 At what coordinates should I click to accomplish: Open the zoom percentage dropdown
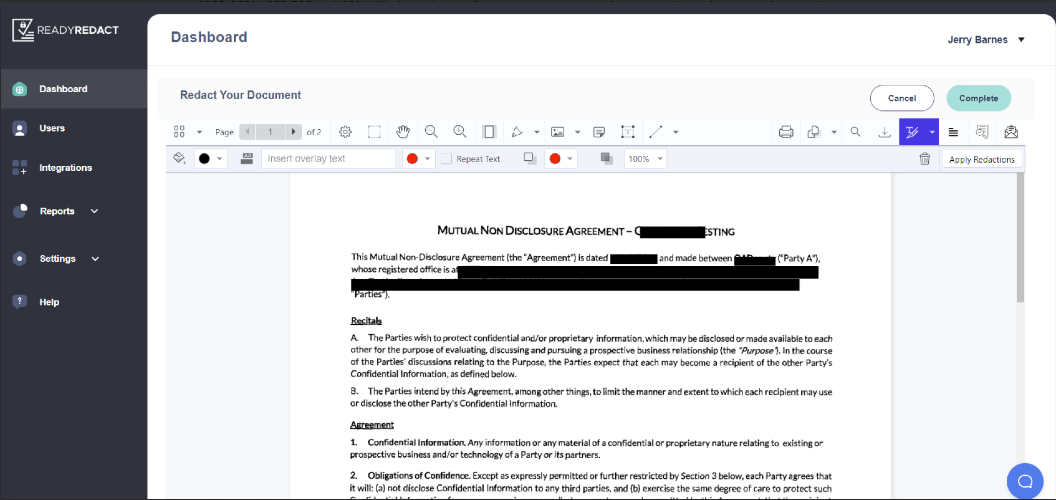point(645,159)
